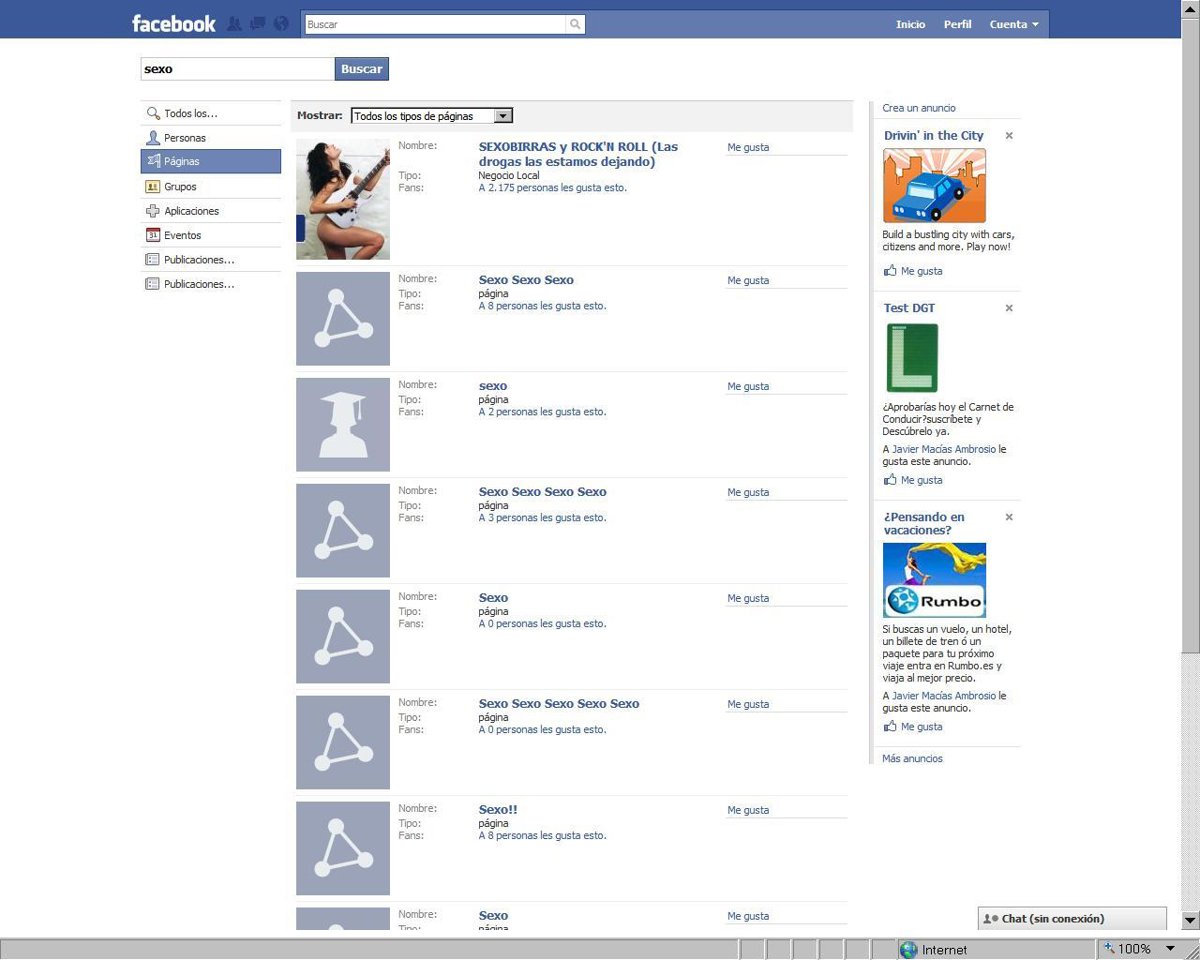Like the SEXOBIRRAS y ROCK'N ROLL page
1200x960 pixels.
pyautogui.click(x=748, y=147)
